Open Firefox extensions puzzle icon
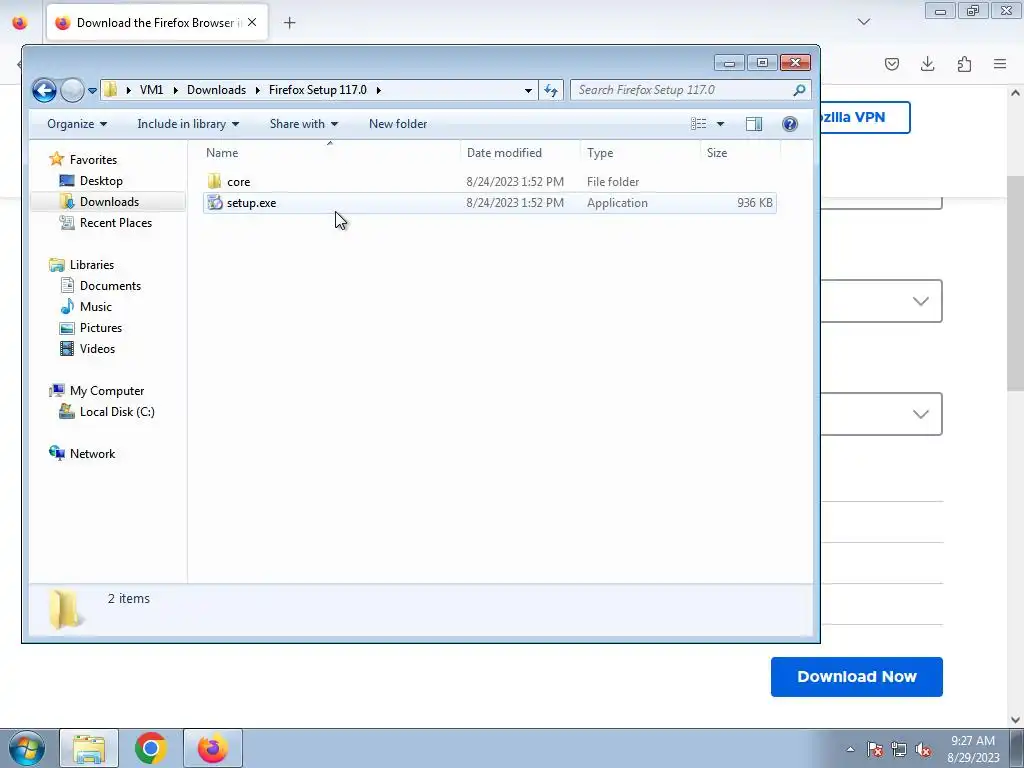Image resolution: width=1024 pixels, height=768 pixels. (964, 64)
